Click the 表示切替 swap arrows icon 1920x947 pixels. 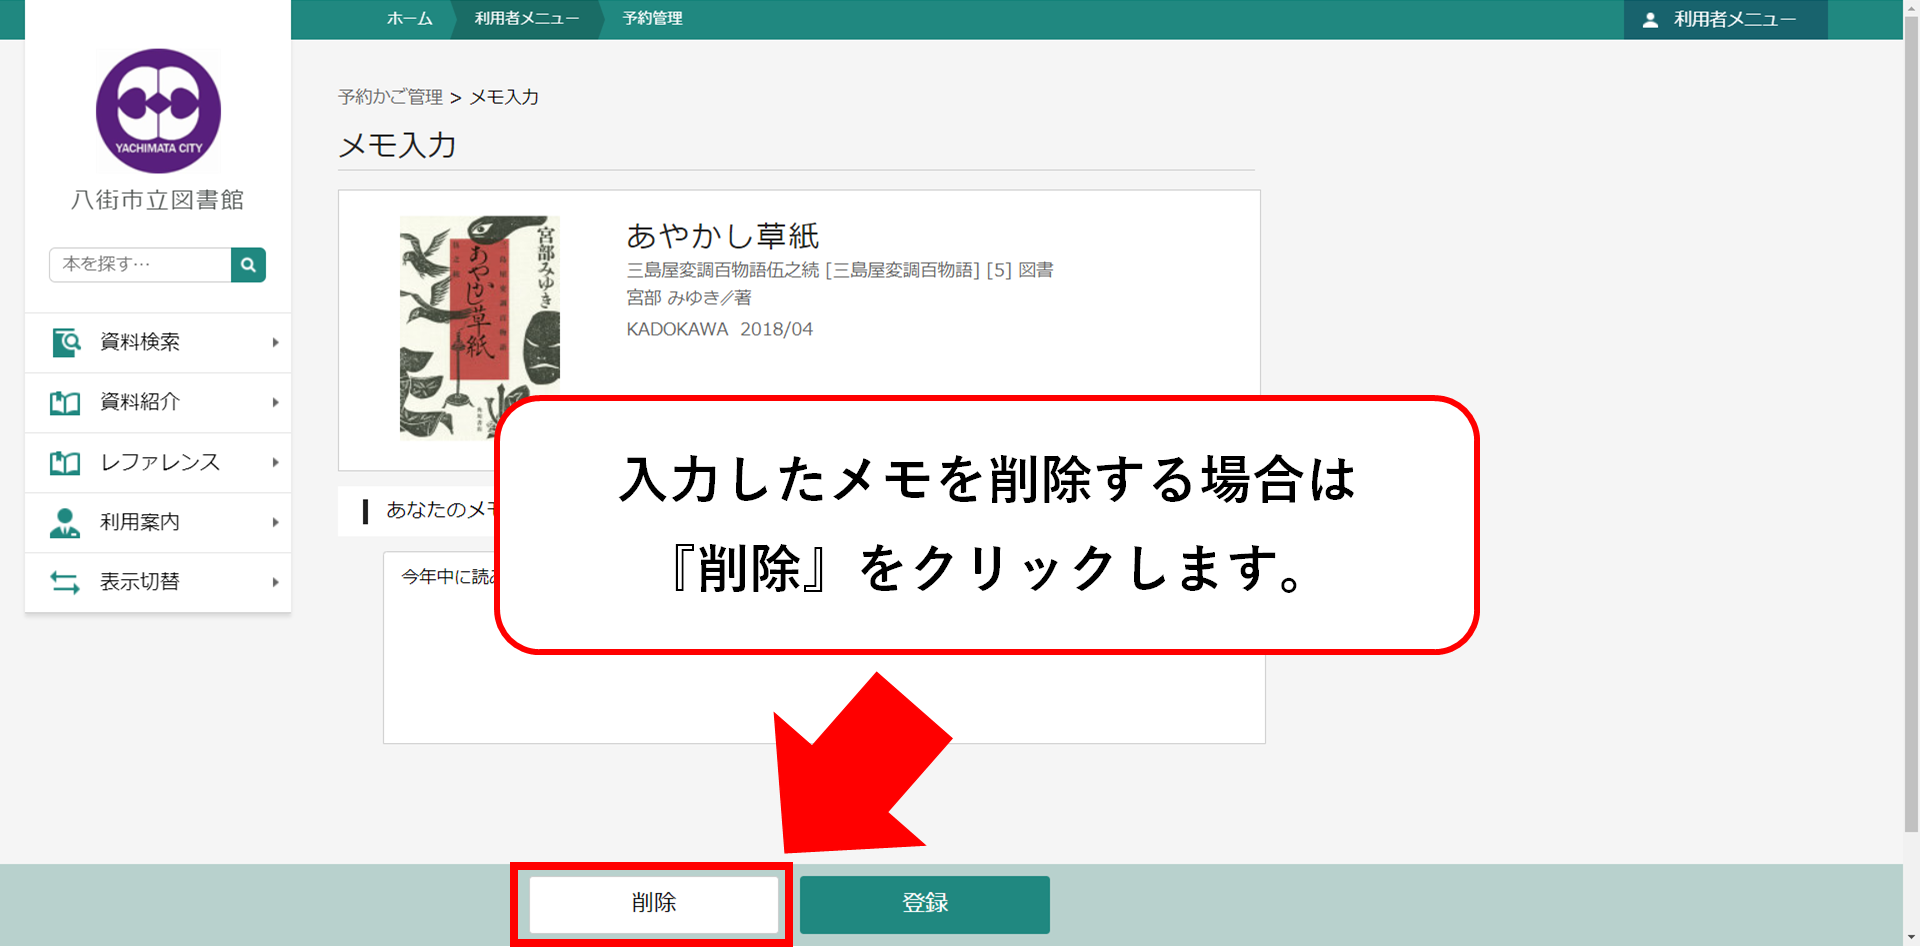pos(65,582)
